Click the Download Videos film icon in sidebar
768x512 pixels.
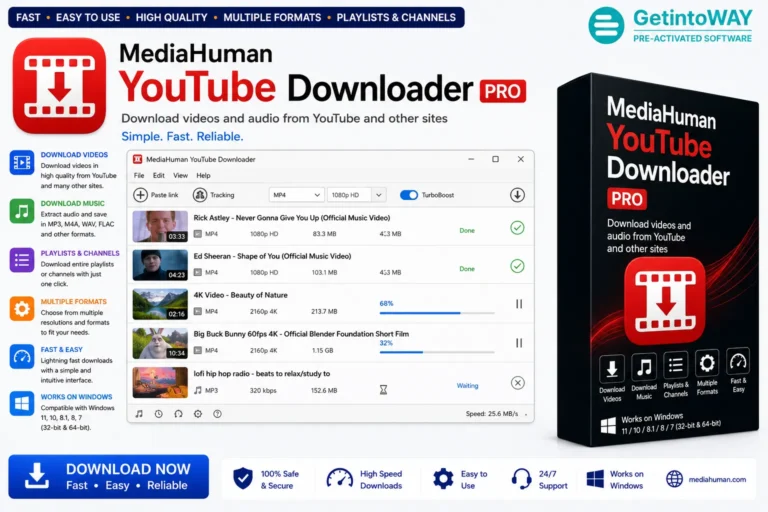(22, 162)
